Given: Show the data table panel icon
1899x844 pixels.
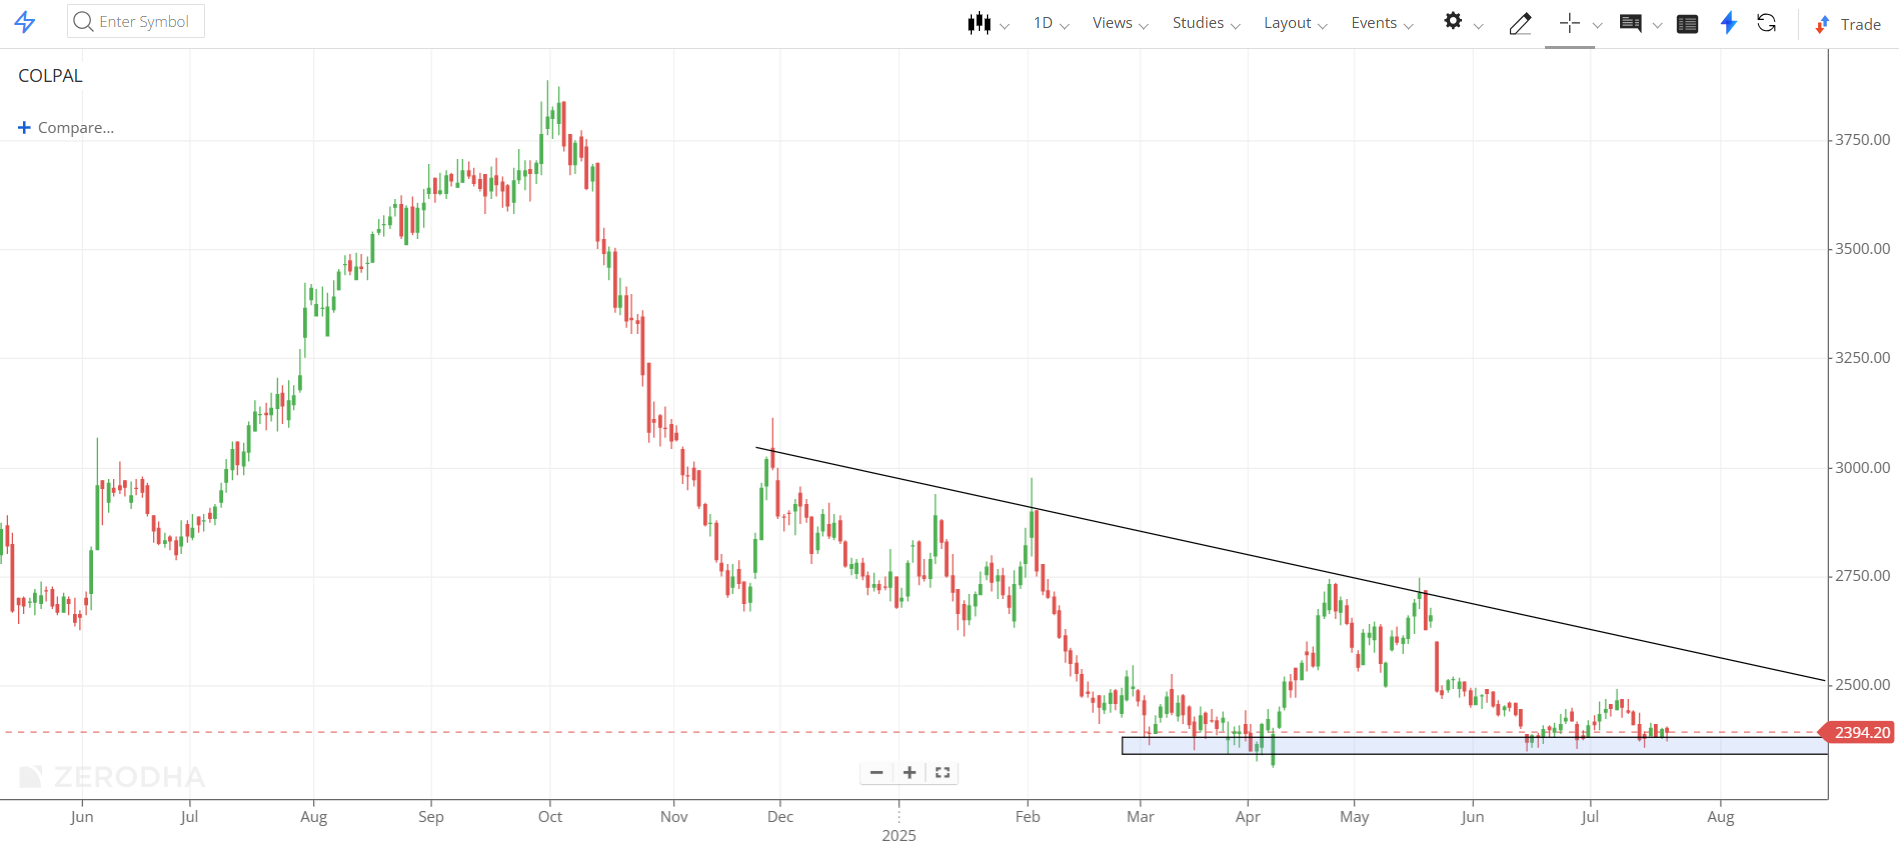Looking at the screenshot, I should [x=1687, y=24].
